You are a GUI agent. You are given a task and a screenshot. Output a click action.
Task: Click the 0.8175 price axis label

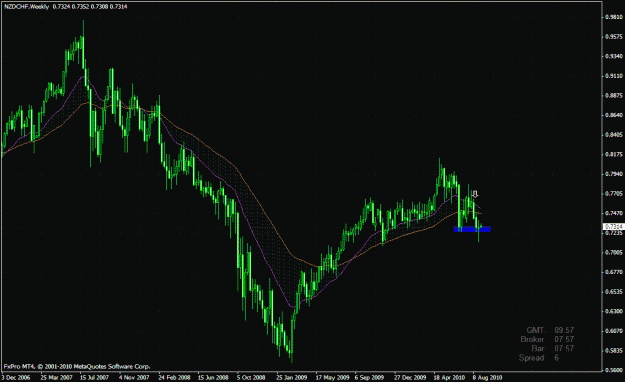tap(613, 154)
